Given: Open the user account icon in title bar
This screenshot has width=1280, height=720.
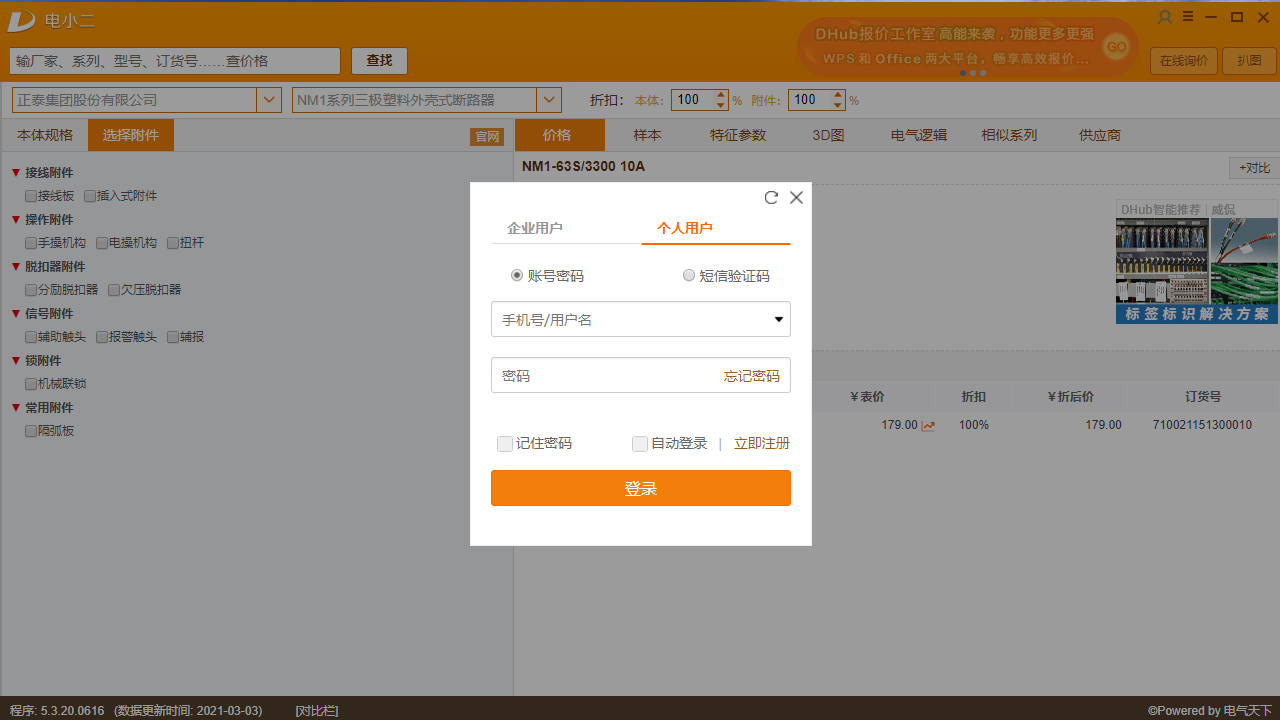Looking at the screenshot, I should coord(1165,17).
